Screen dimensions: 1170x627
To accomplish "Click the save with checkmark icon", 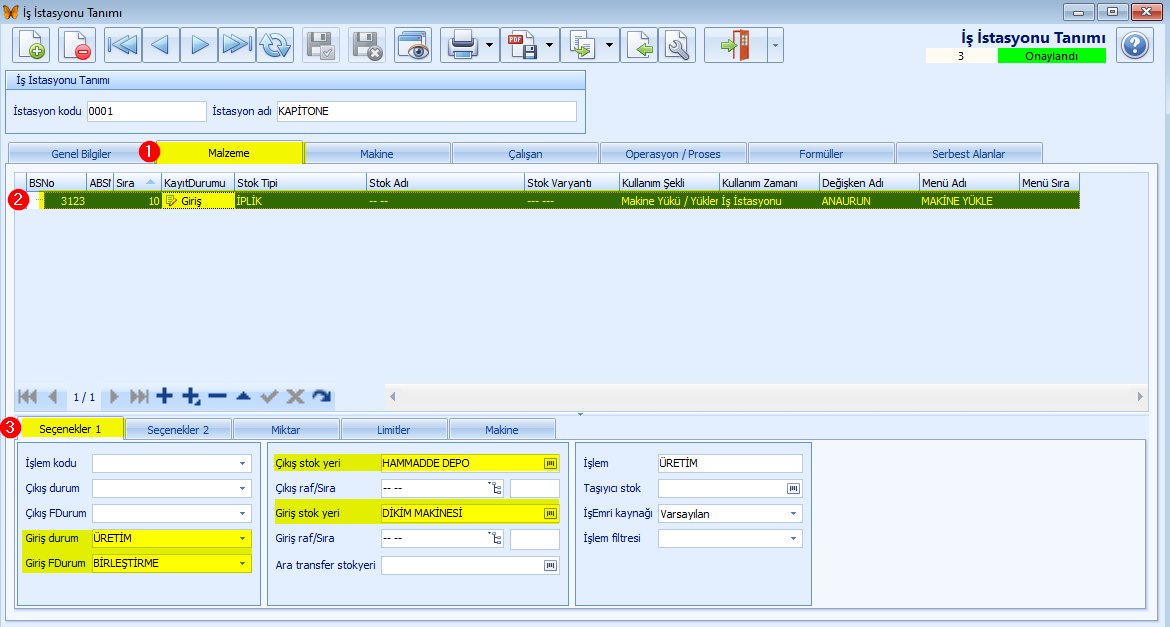I will click(x=321, y=46).
